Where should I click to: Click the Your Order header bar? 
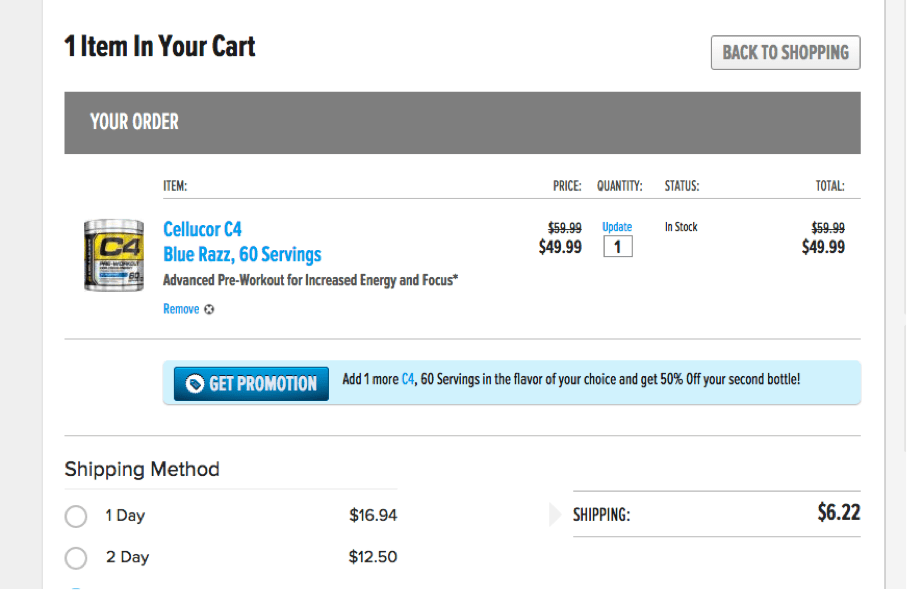point(462,123)
